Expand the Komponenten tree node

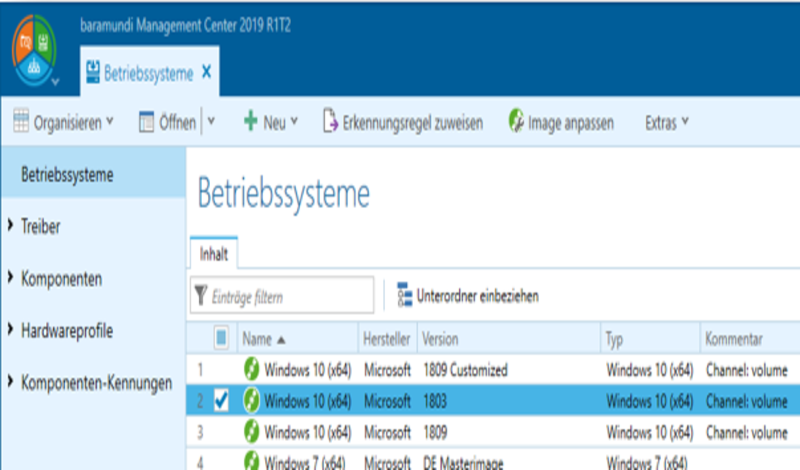pos(10,277)
